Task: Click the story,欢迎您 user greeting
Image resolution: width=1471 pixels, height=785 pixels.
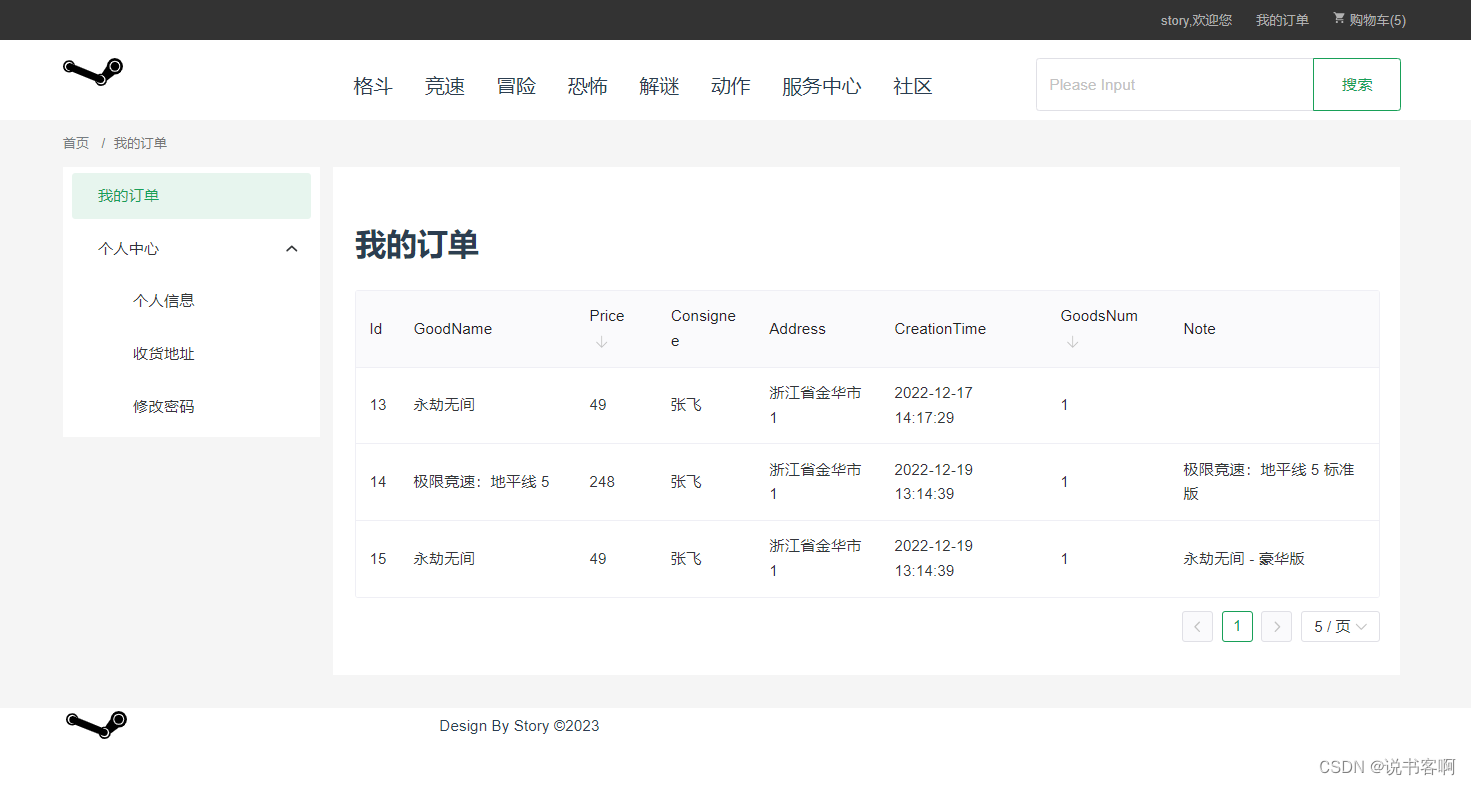Action: click(1196, 20)
